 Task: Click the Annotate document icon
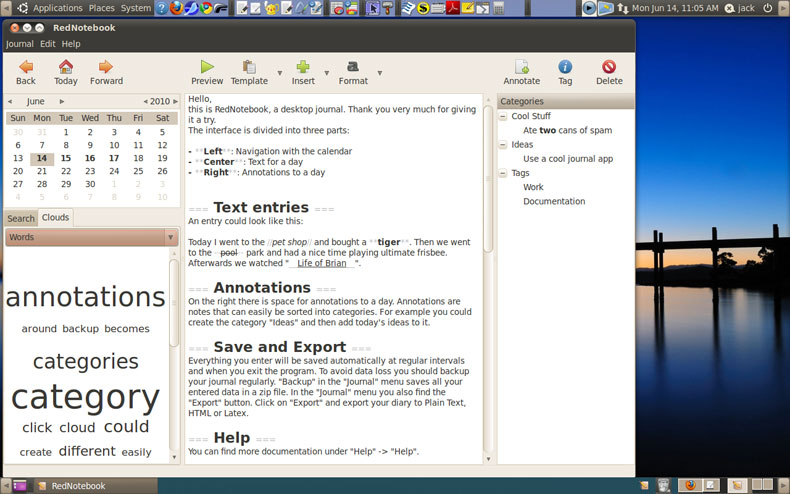(521, 67)
